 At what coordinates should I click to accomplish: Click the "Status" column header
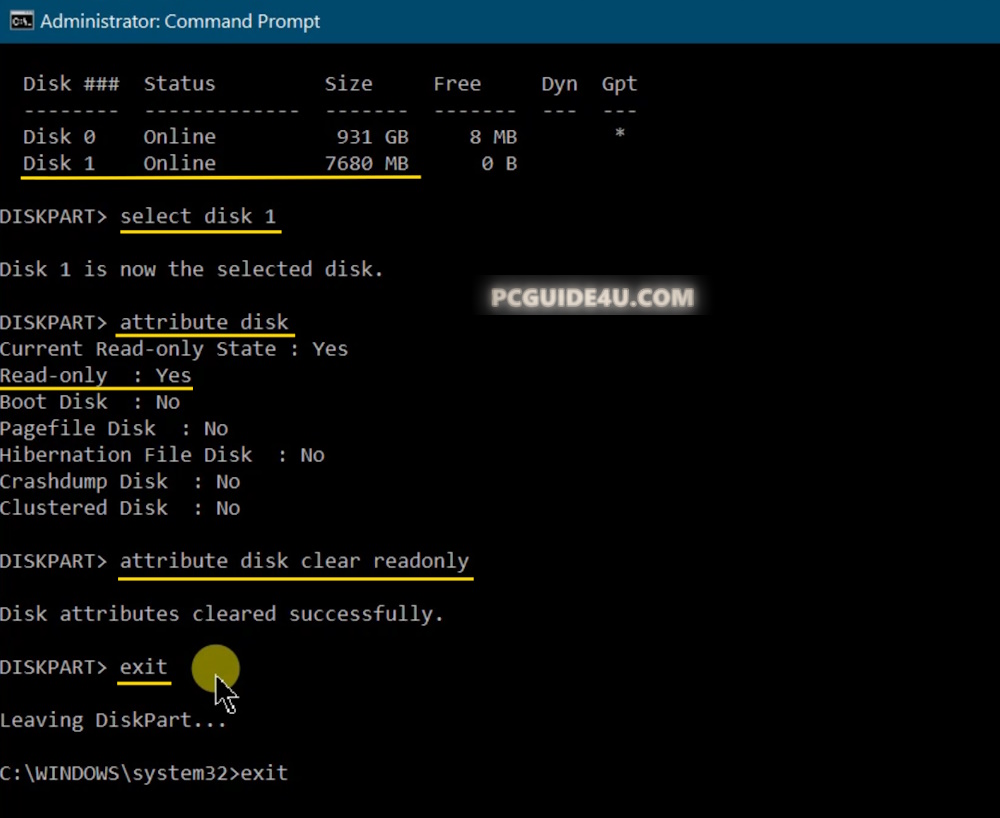[179, 84]
